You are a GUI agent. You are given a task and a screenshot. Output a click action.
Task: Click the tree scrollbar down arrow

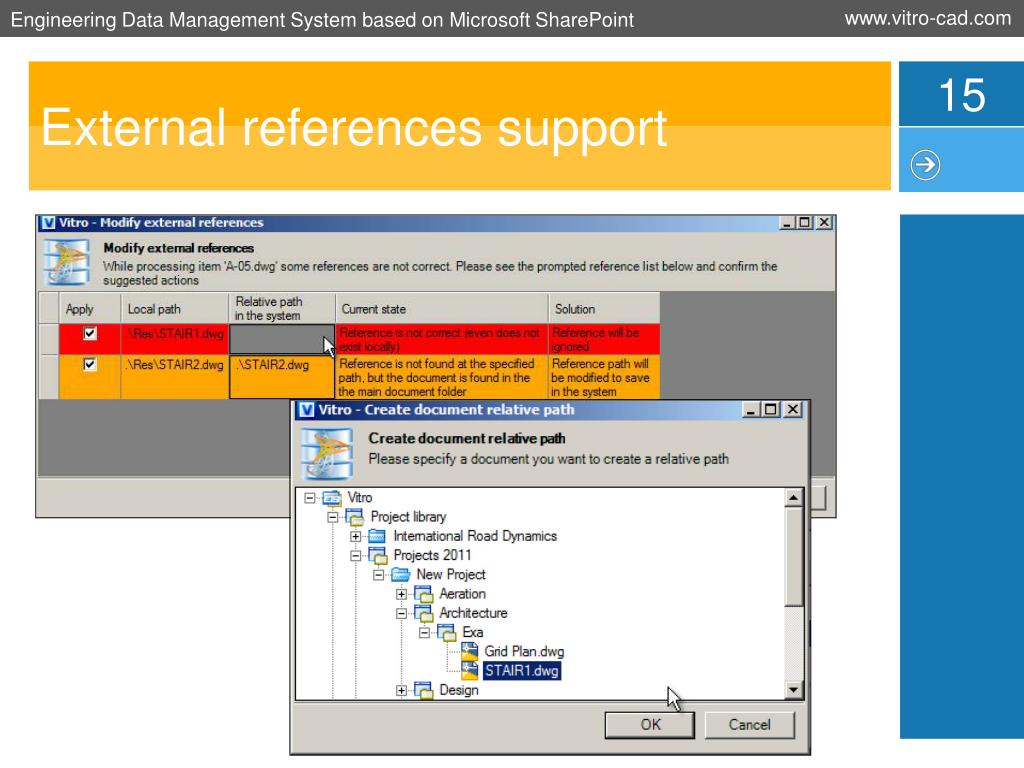click(793, 690)
